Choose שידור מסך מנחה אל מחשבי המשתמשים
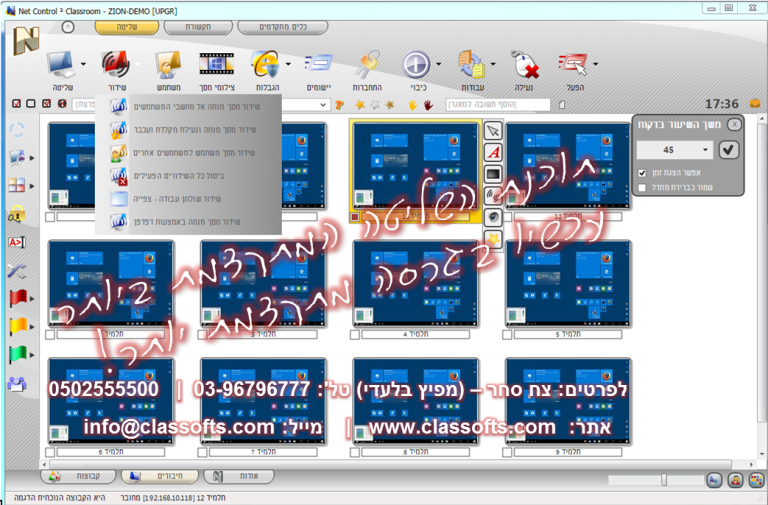Viewport: 768px width, 505px height. pos(189,107)
